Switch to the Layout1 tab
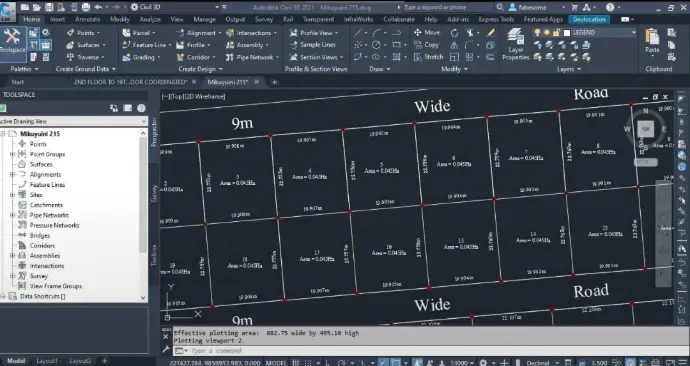The width and height of the screenshot is (690, 366). pyautogui.click(x=47, y=361)
